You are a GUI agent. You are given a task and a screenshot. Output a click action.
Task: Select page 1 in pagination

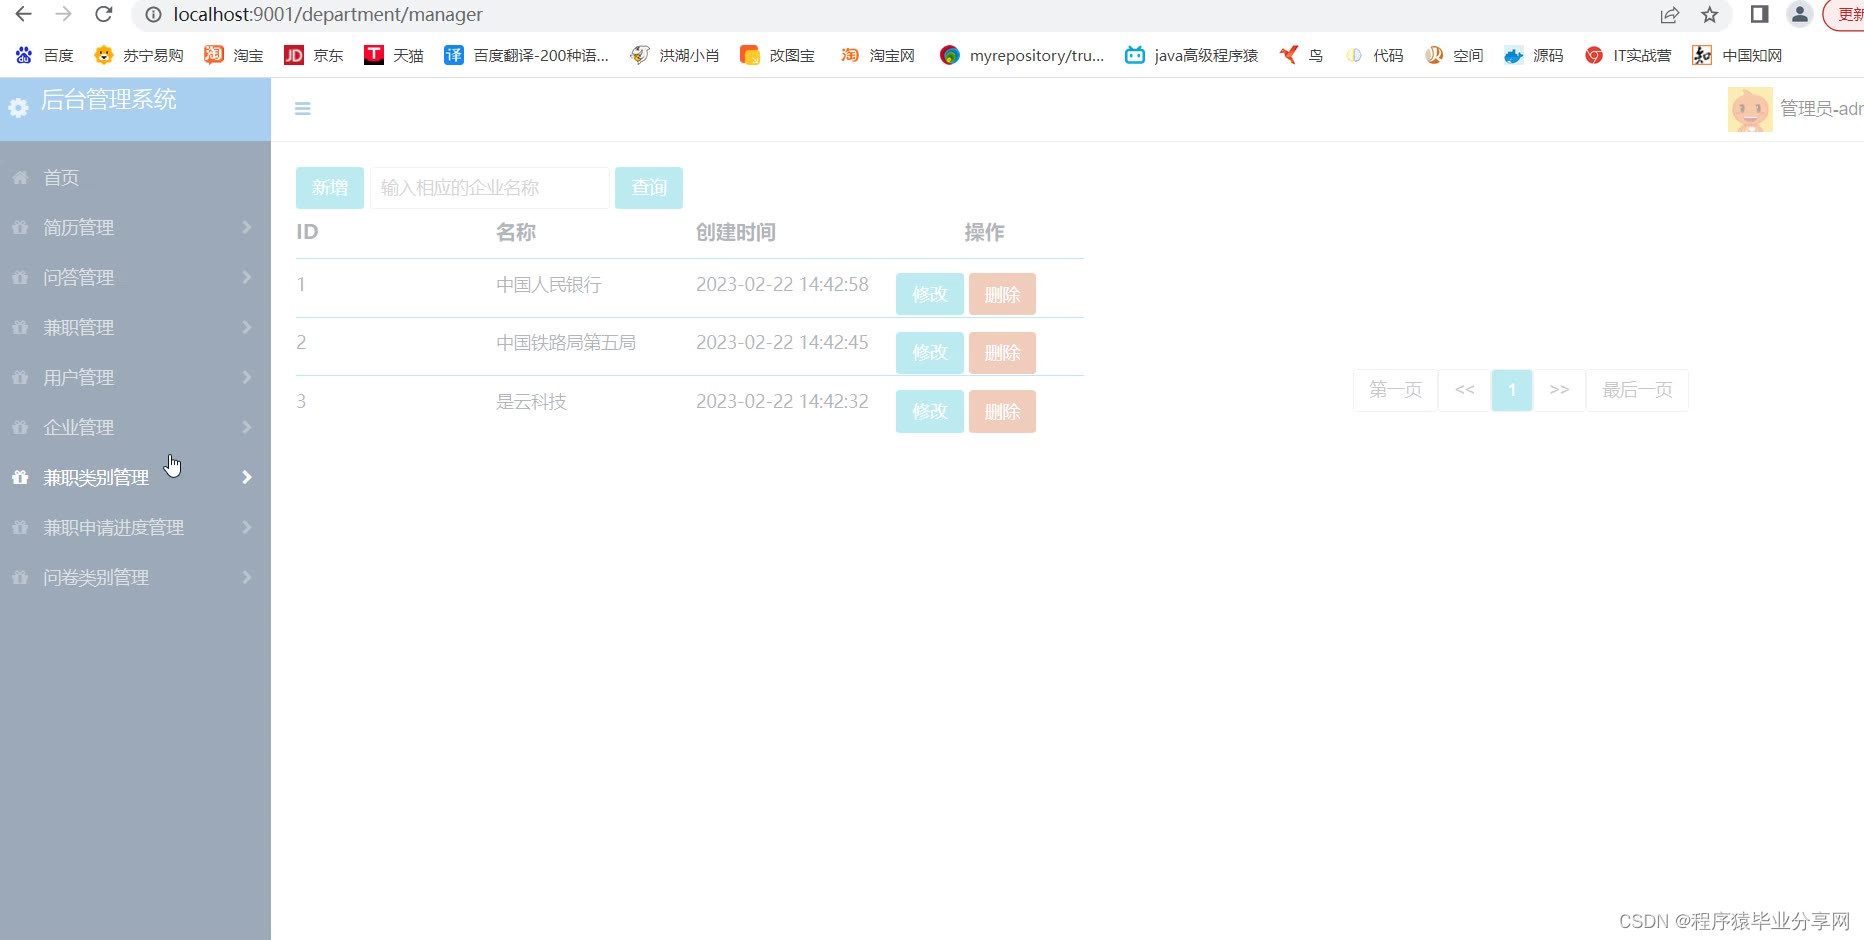tap(1512, 390)
